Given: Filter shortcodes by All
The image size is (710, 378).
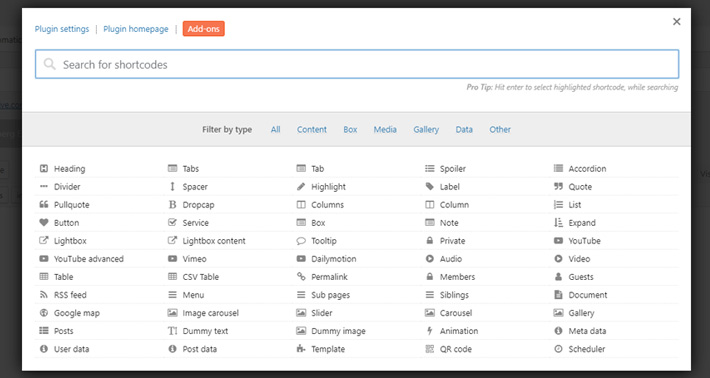Looking at the screenshot, I should coord(276,129).
